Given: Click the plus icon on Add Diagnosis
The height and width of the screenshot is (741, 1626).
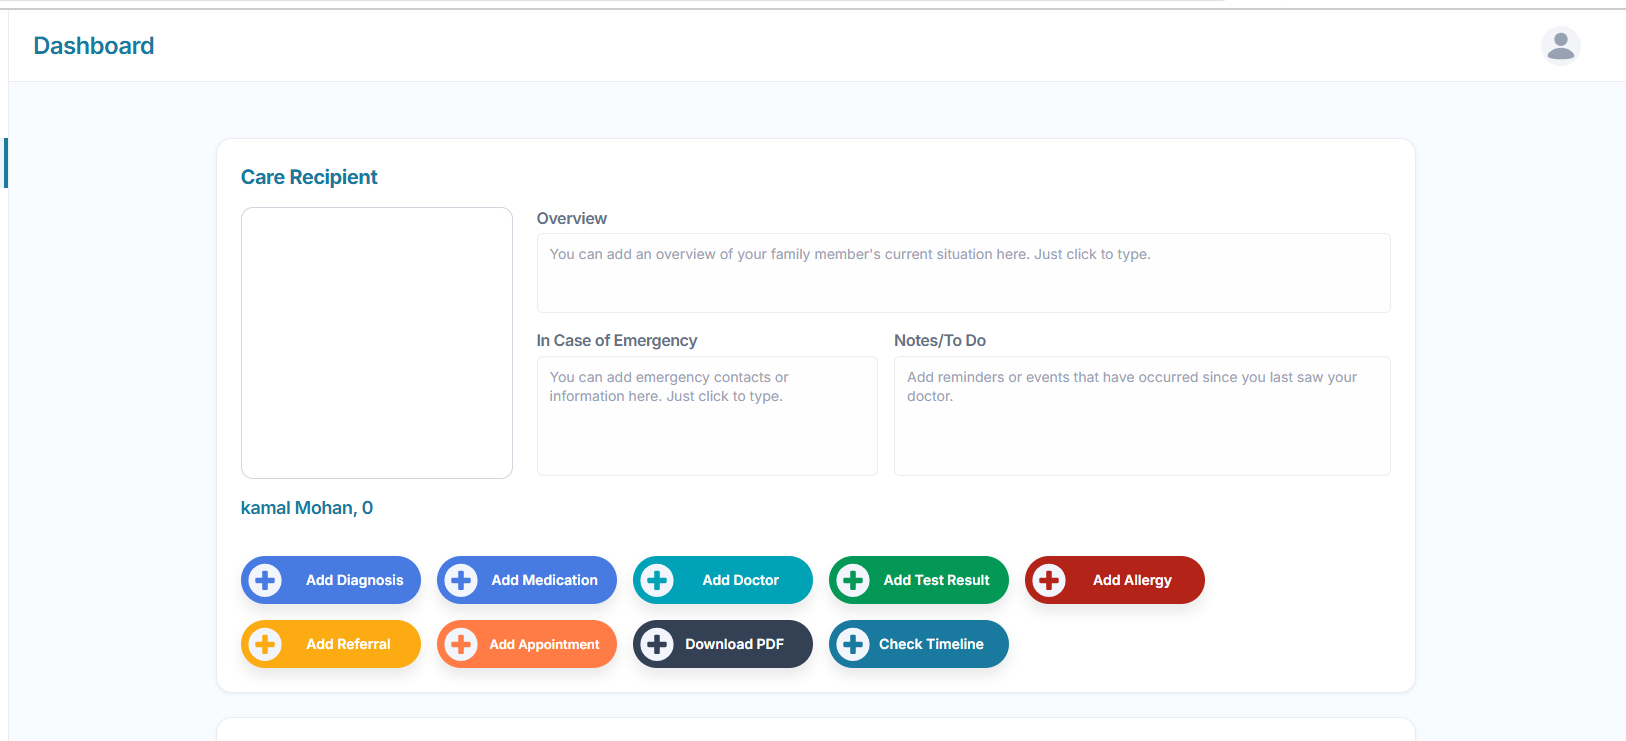Looking at the screenshot, I should click(x=265, y=580).
